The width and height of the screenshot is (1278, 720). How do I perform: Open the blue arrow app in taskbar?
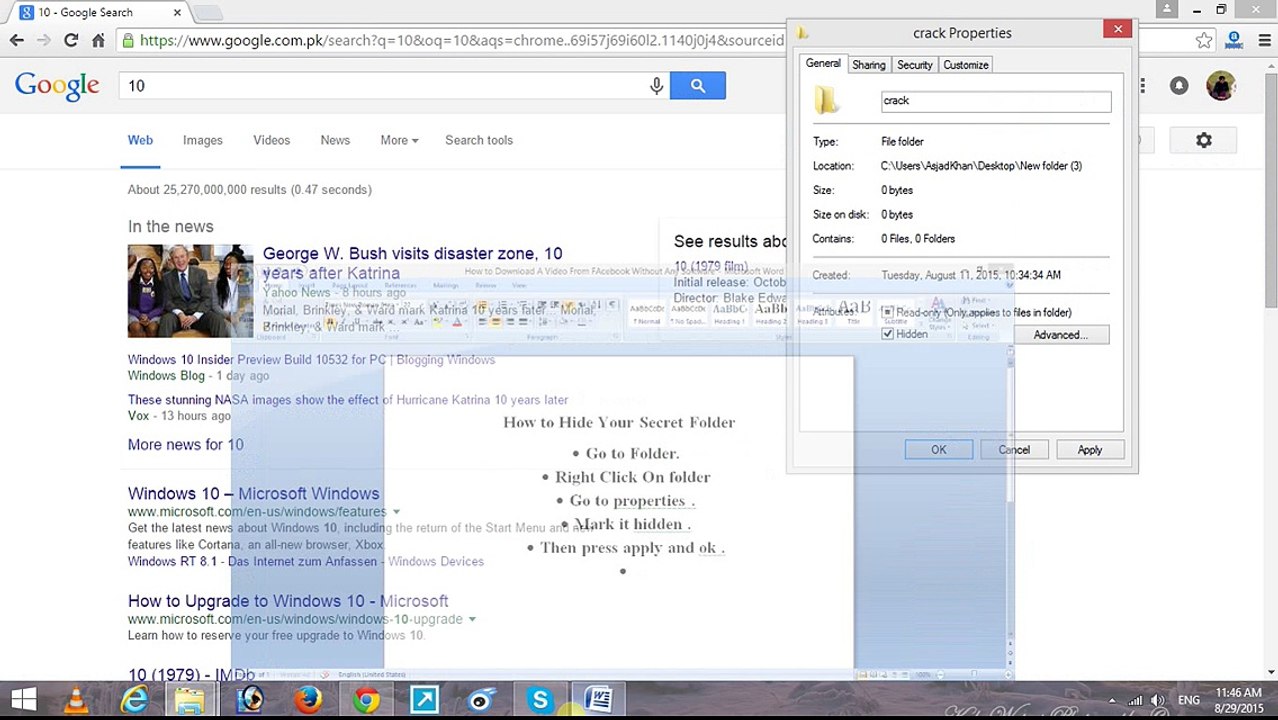[x=424, y=699]
